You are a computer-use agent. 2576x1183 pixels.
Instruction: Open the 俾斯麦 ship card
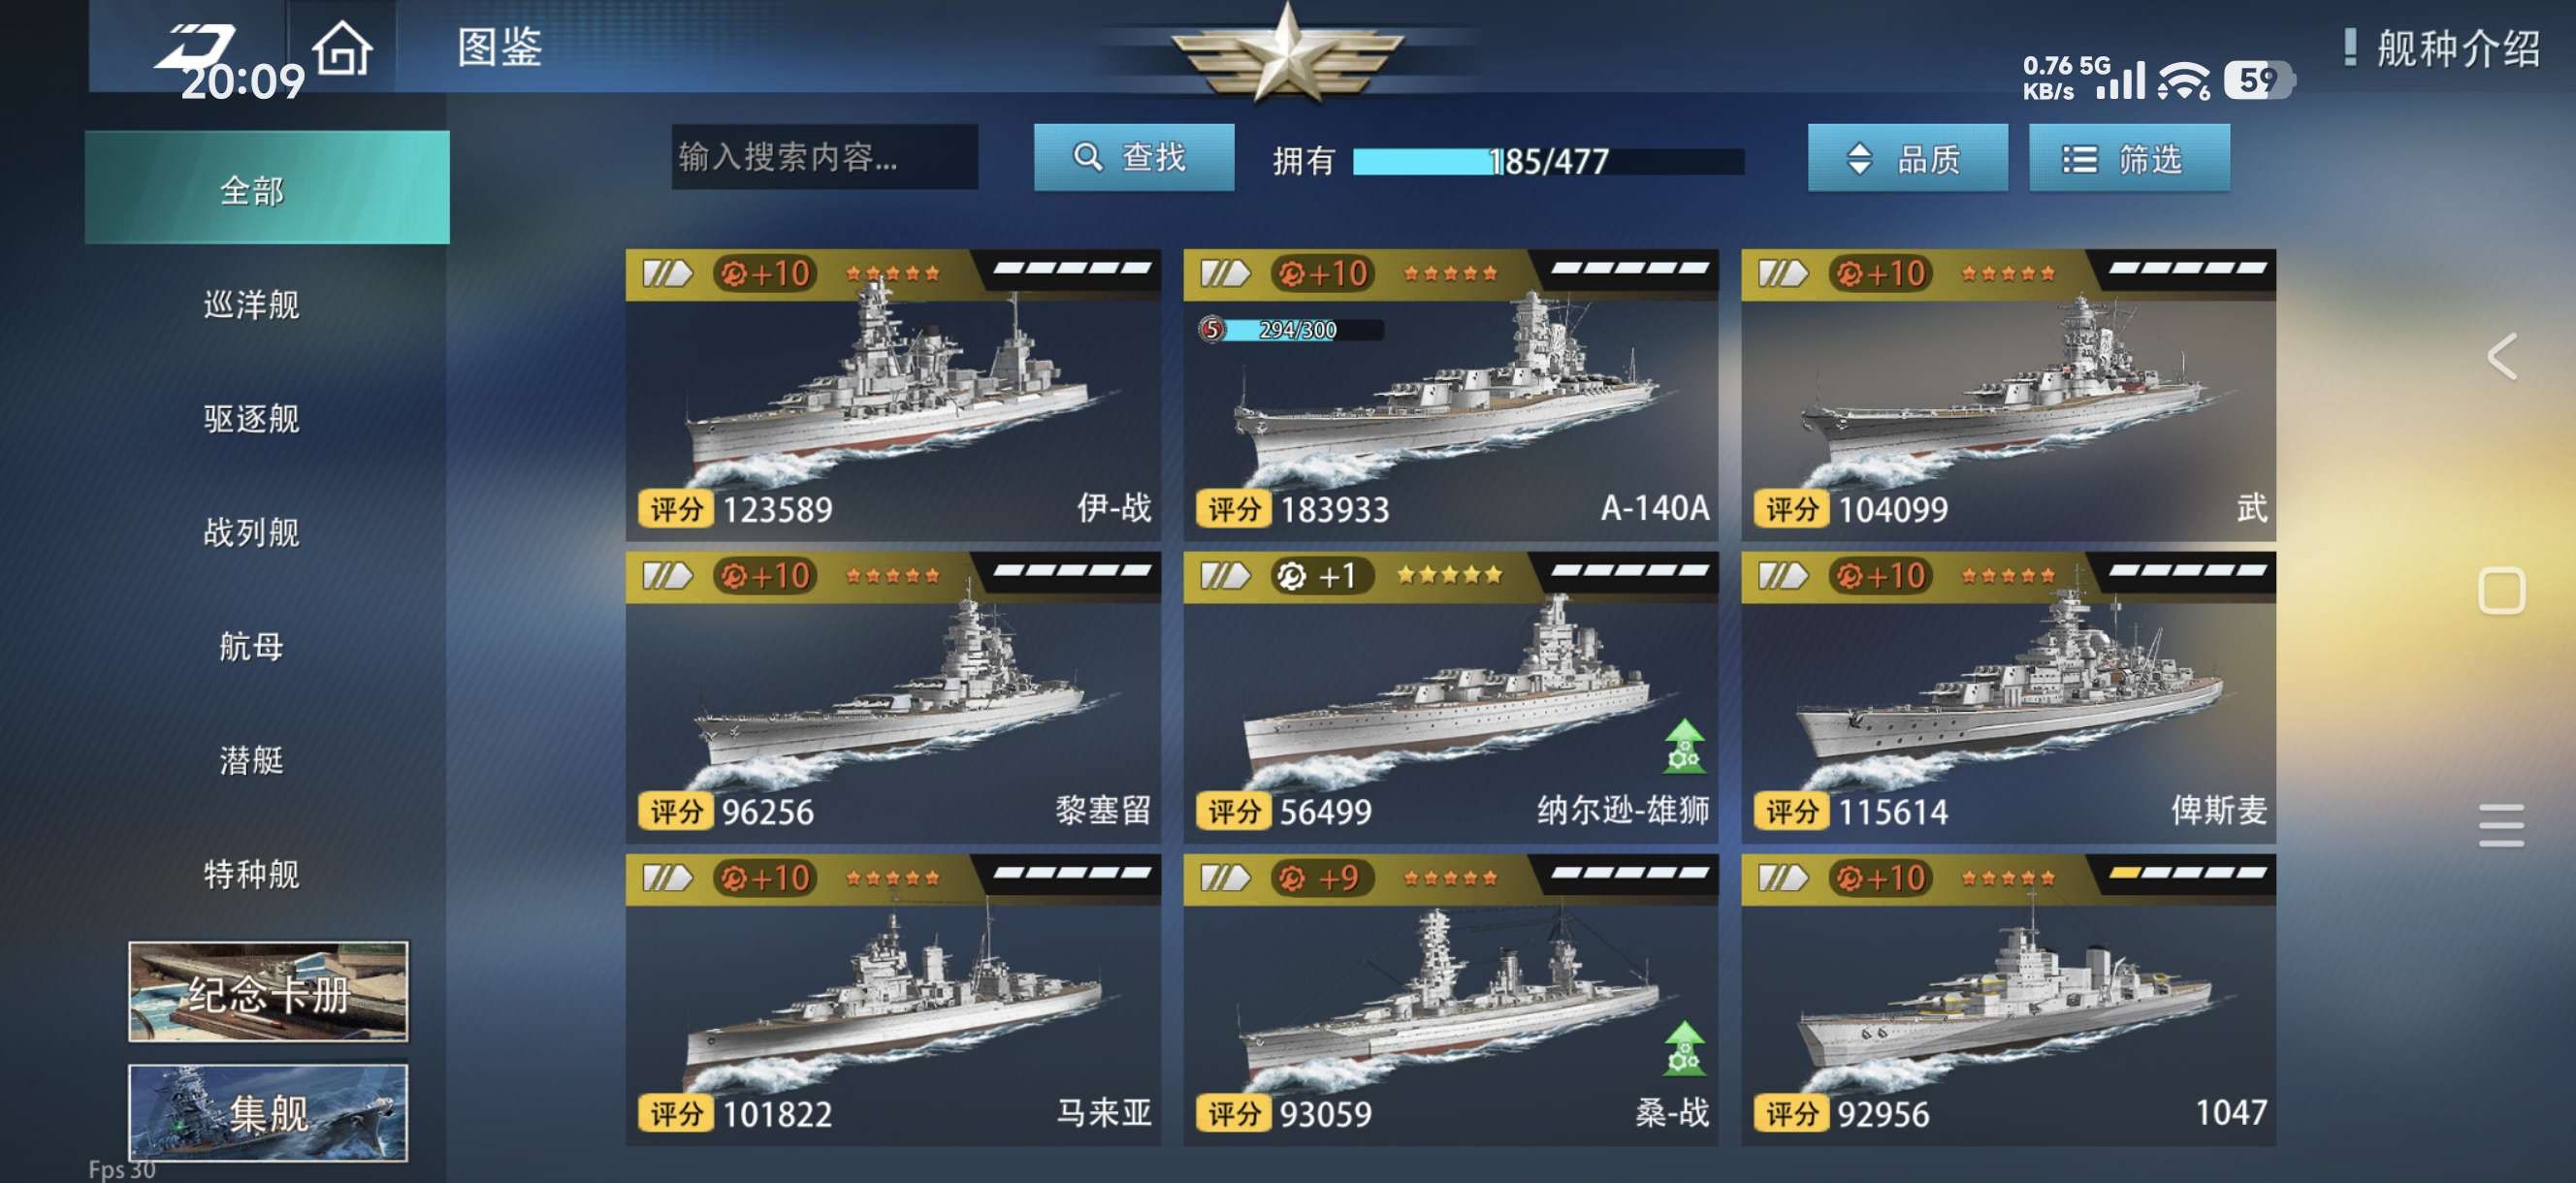[x=2008, y=698]
